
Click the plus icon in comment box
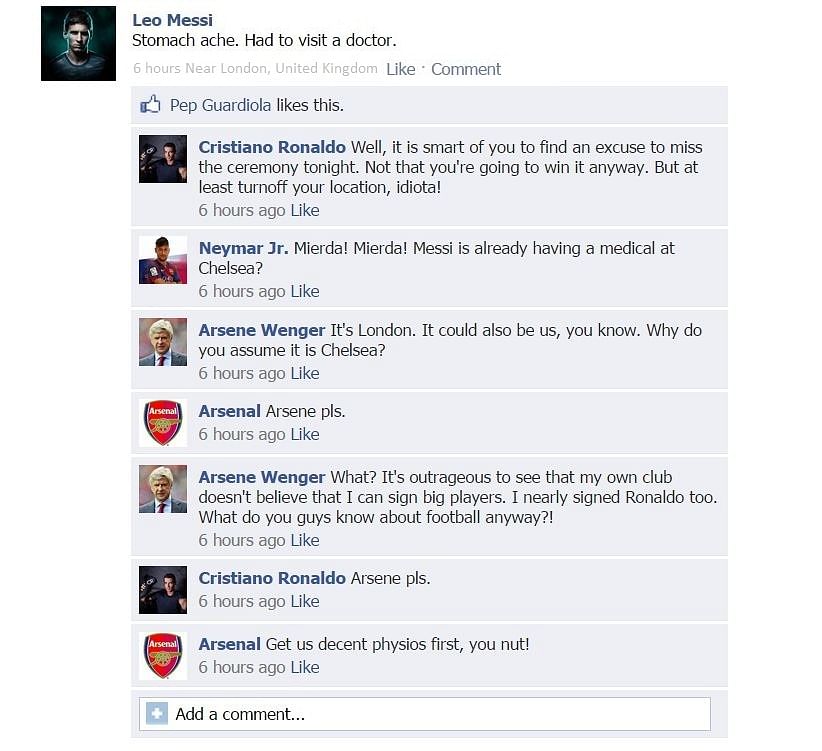(157, 713)
